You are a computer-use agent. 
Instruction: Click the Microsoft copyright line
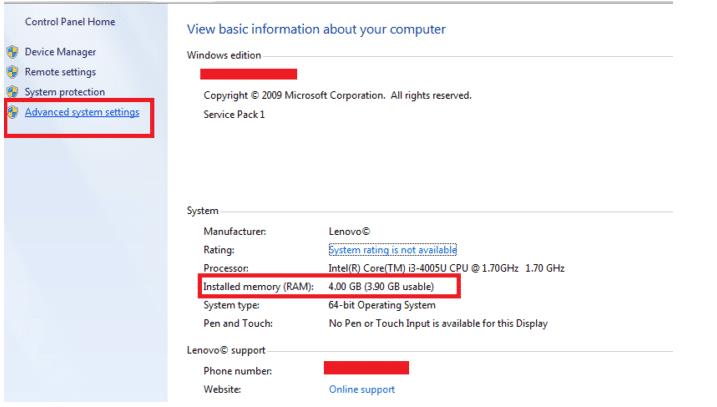tap(337, 96)
